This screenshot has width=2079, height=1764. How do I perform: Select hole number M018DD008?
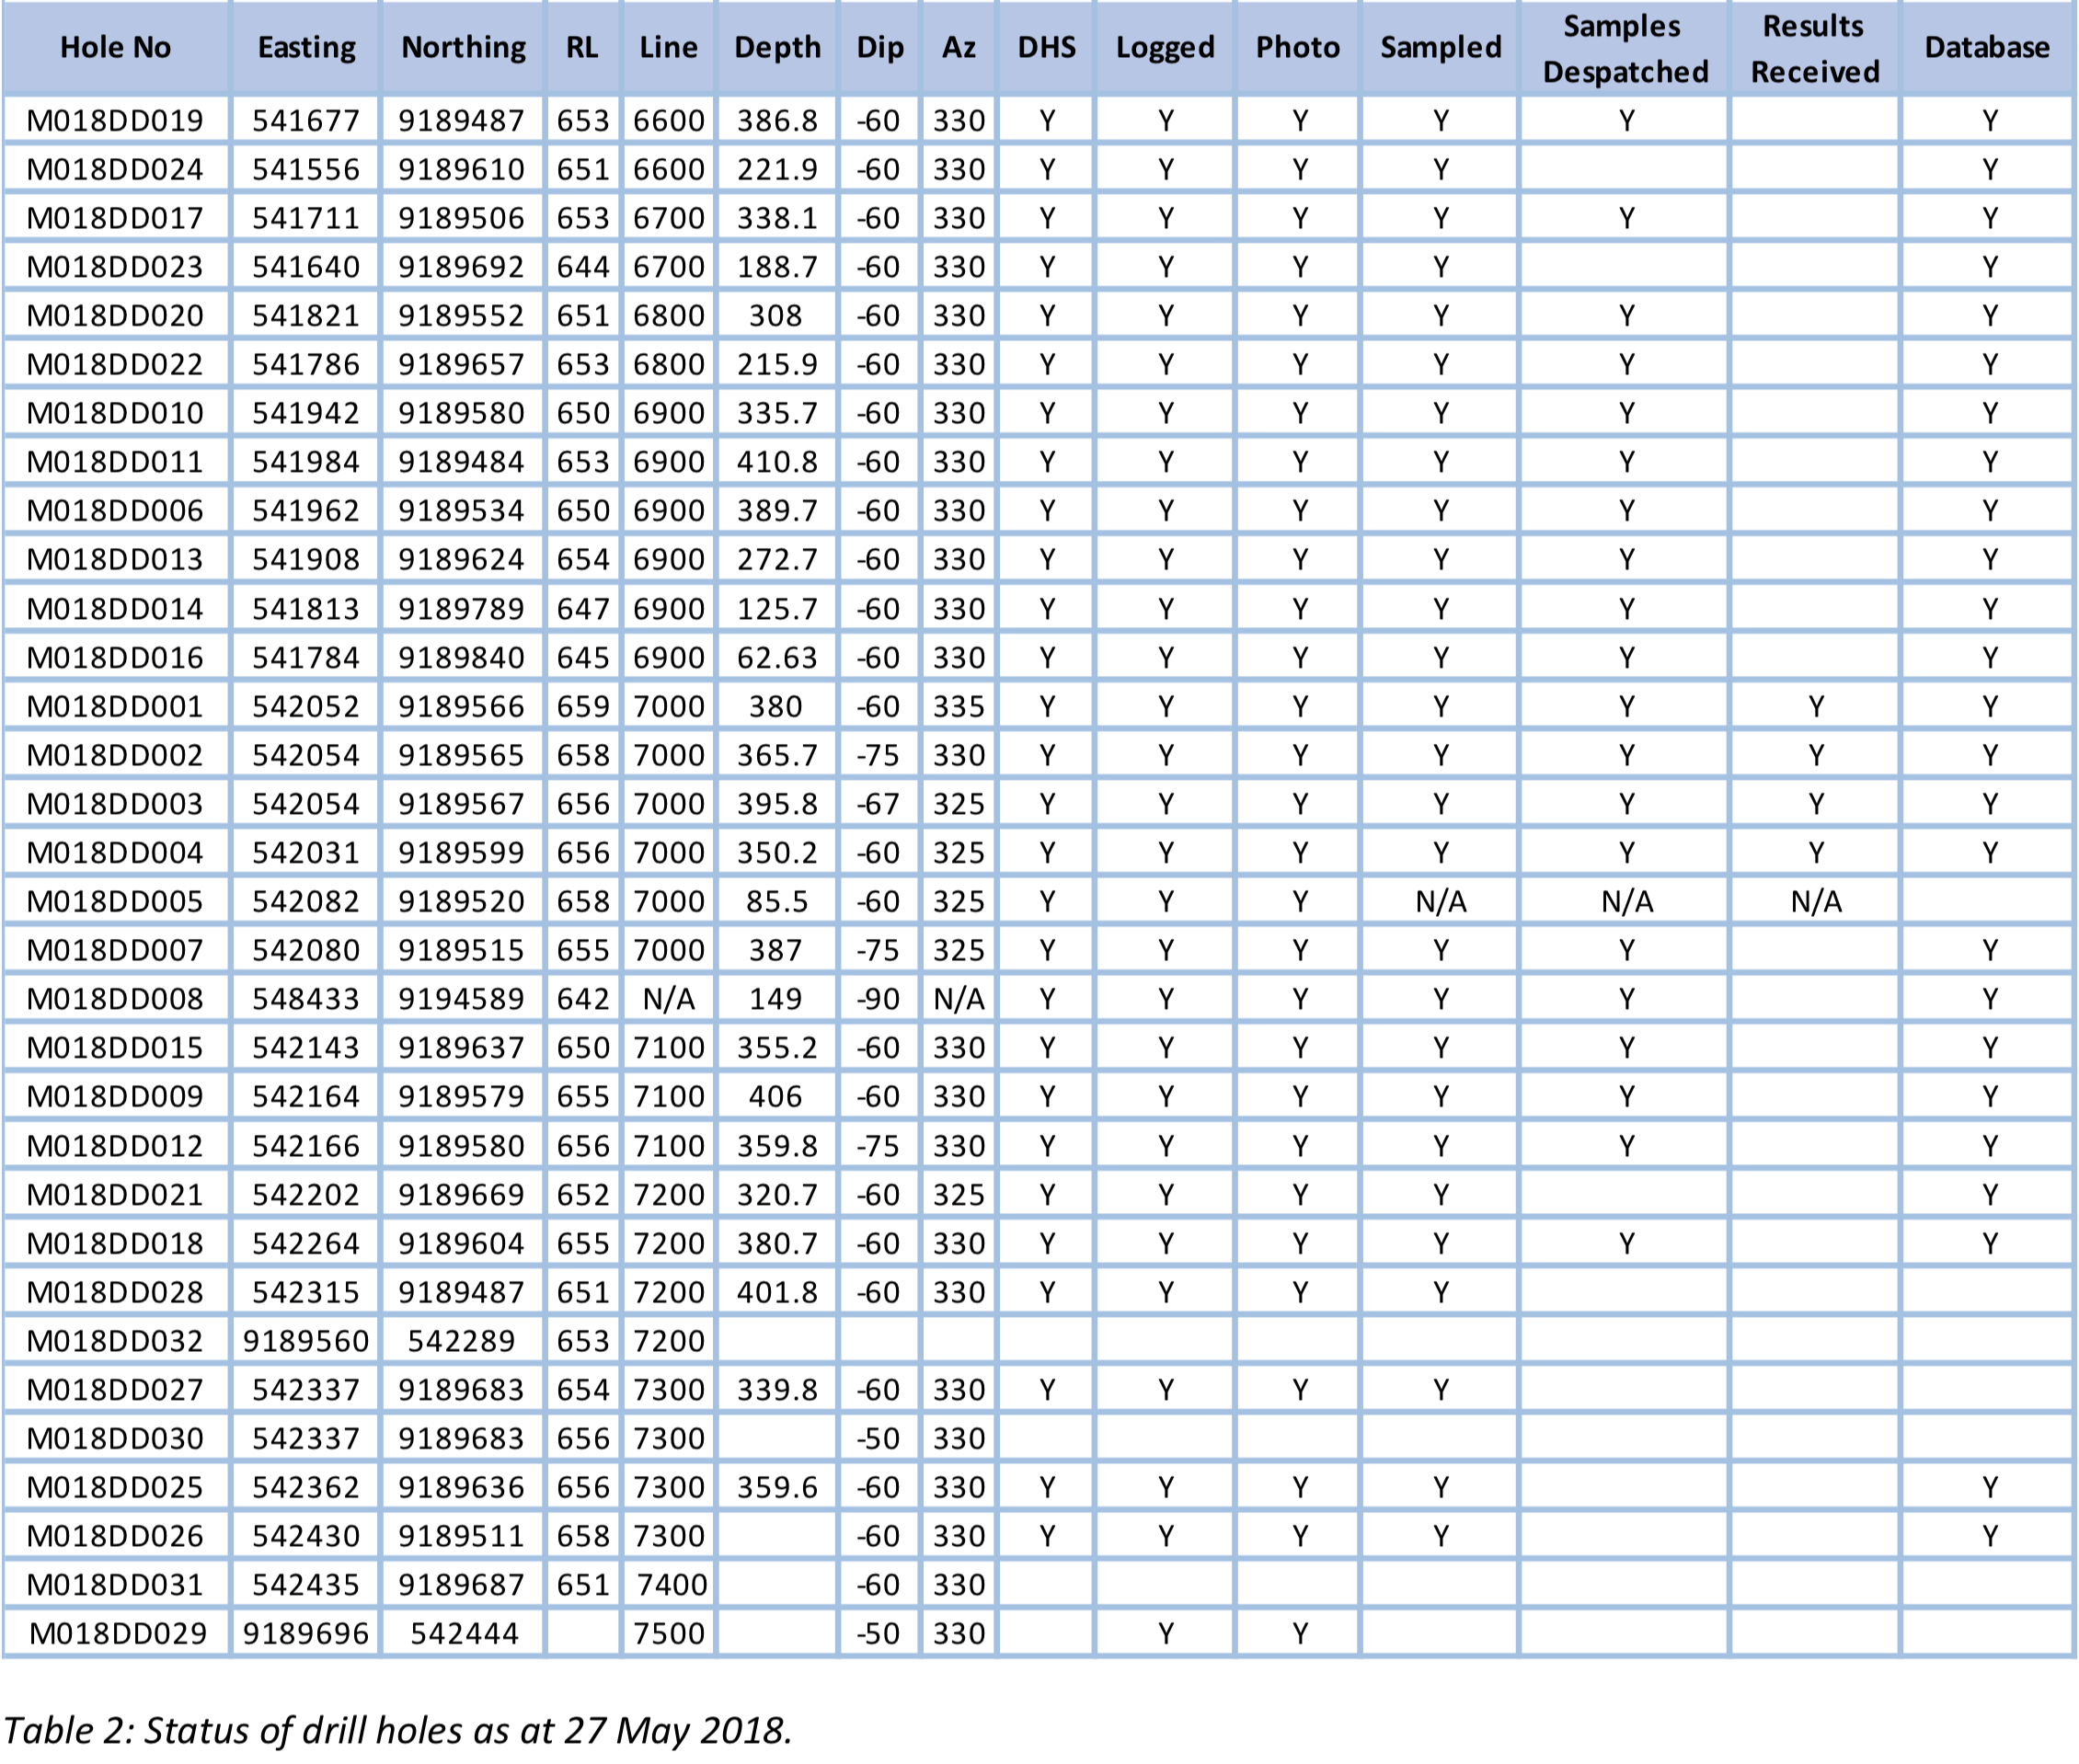click(115, 999)
